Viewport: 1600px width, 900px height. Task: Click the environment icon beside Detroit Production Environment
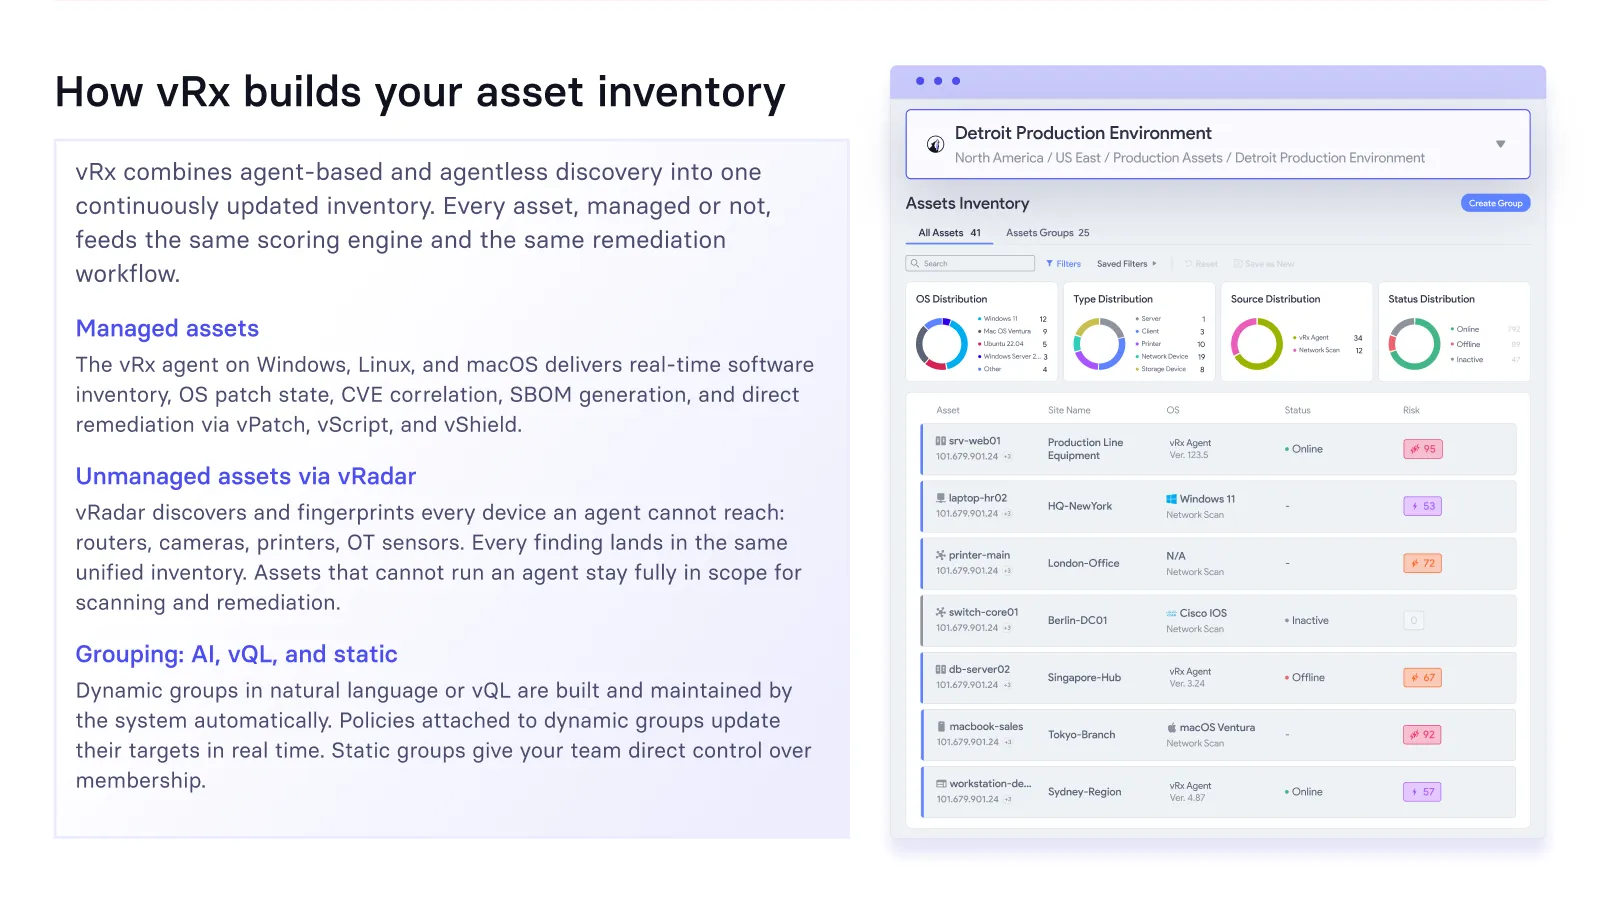click(x=935, y=145)
